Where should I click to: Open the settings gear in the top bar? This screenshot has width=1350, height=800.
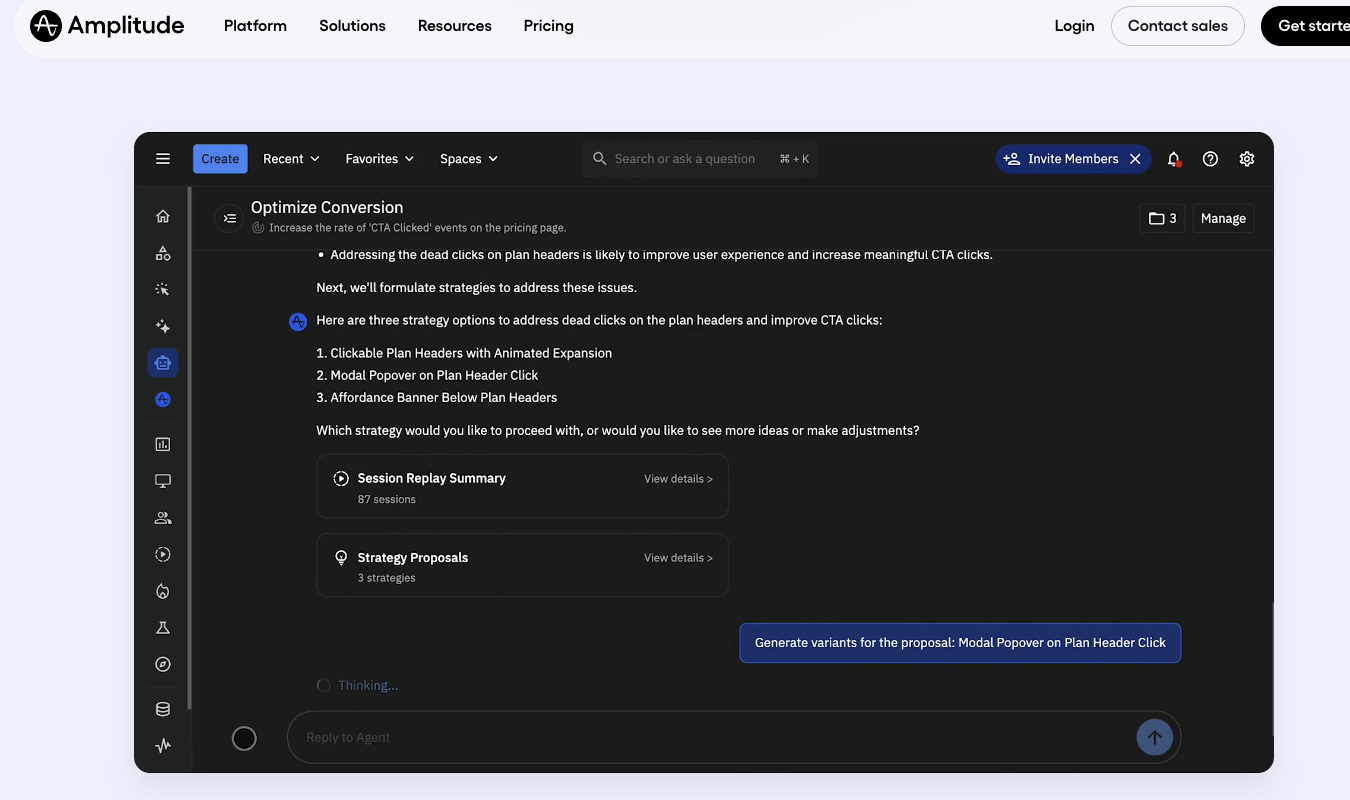[1247, 159]
